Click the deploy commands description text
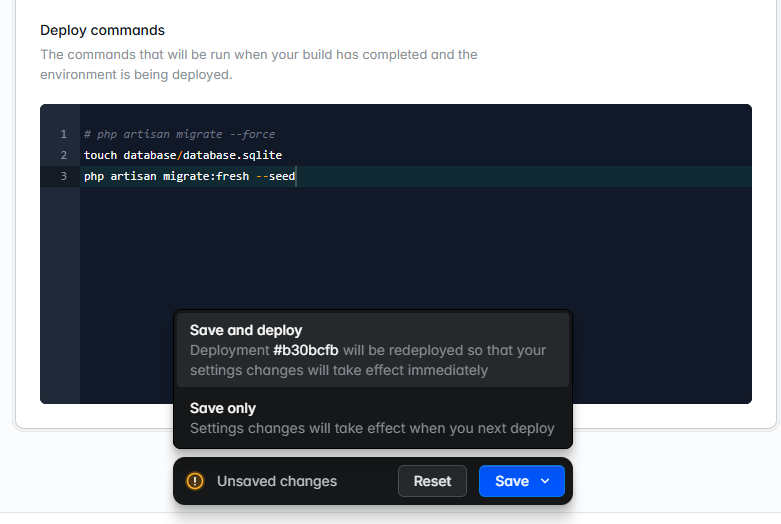The image size is (781, 524). click(258, 64)
